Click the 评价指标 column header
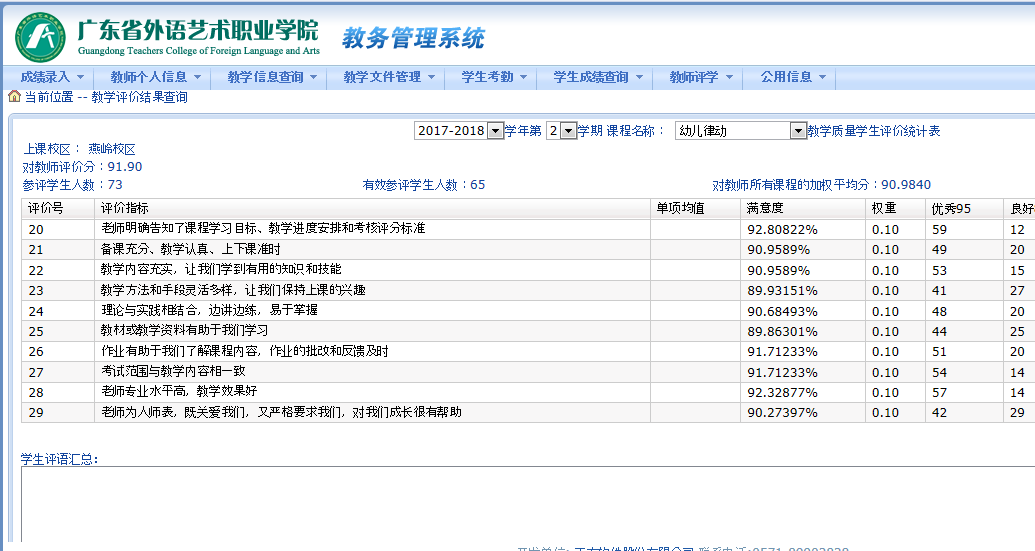The height and width of the screenshot is (551, 1035). [125, 208]
